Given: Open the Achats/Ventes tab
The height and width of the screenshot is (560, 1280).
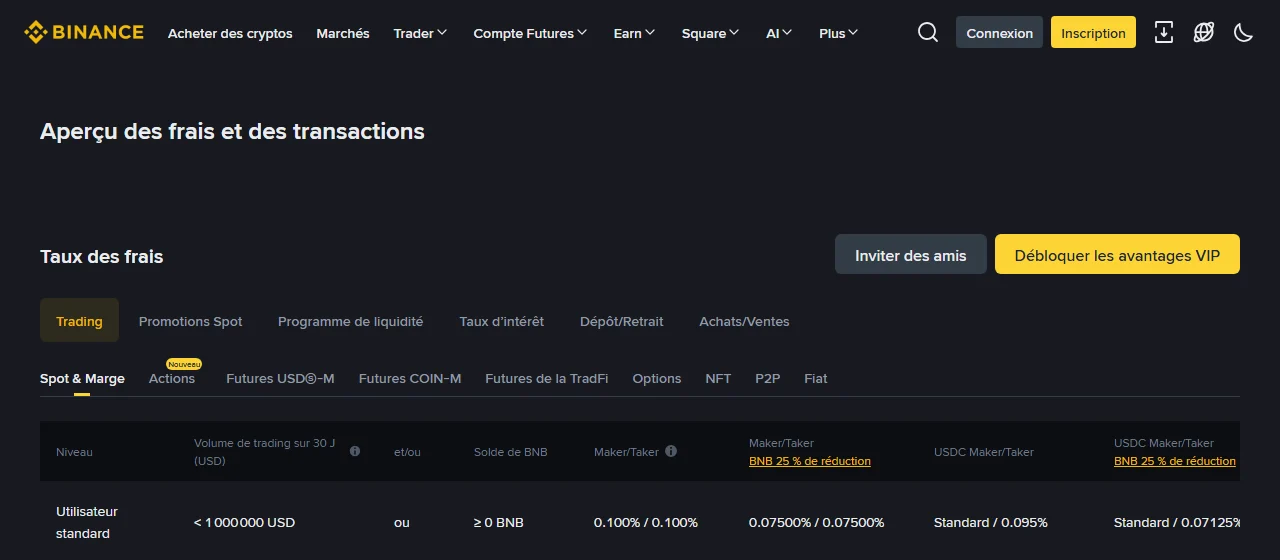Looking at the screenshot, I should point(744,321).
